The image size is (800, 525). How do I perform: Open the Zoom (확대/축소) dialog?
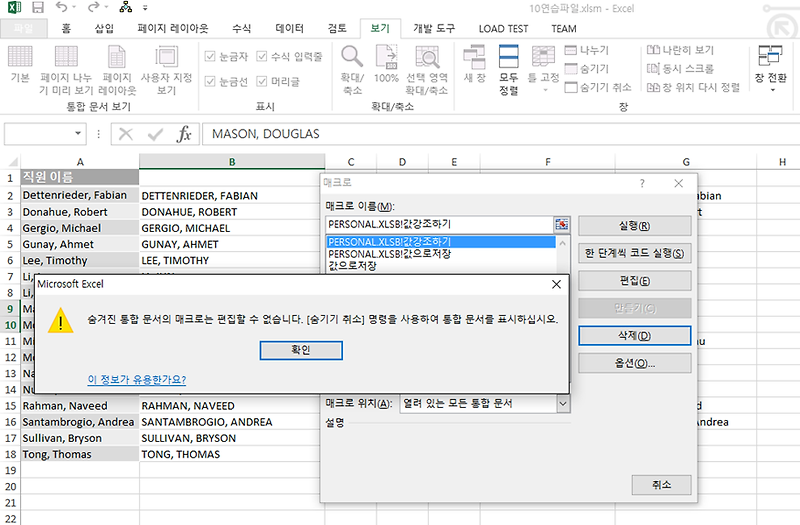[x=352, y=70]
